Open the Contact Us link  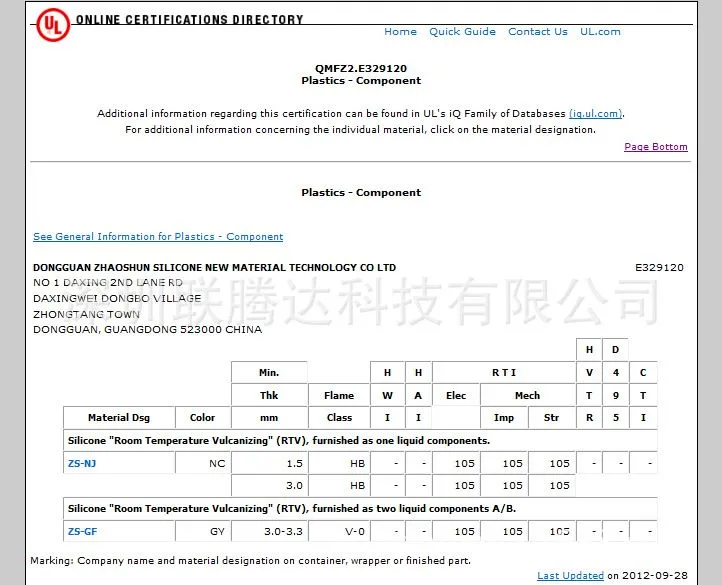click(x=538, y=32)
